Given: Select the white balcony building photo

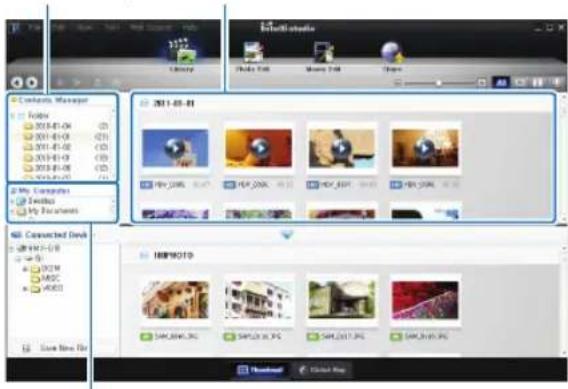Looking at the screenshot, I should [x=259, y=300].
